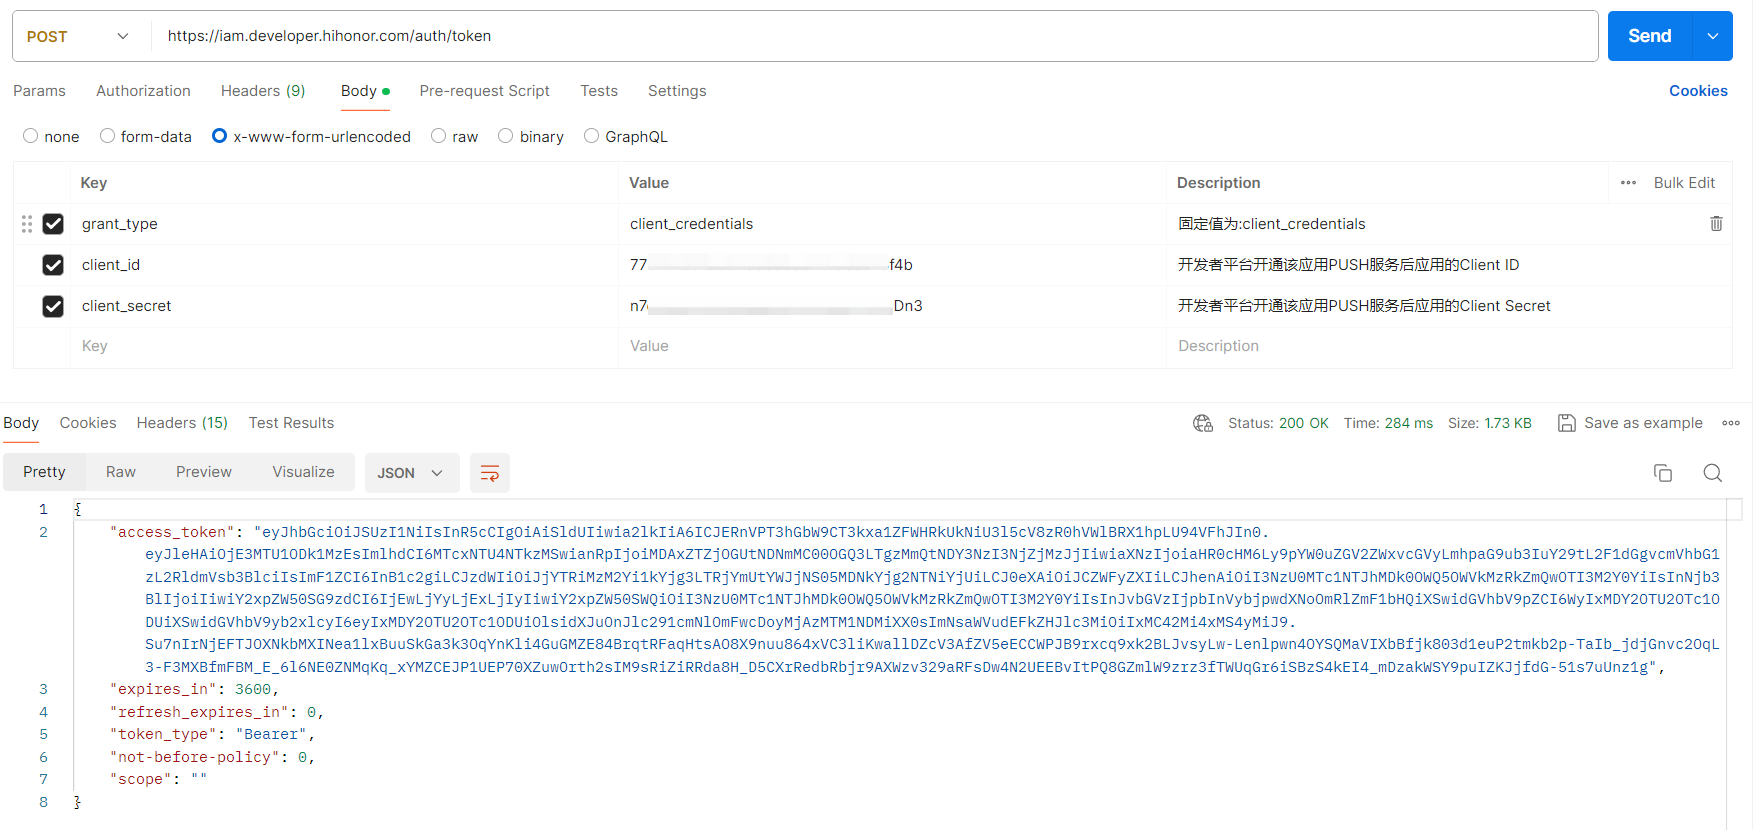The image size is (1756, 830).
Task: Open search in response body
Action: pos(1712,473)
